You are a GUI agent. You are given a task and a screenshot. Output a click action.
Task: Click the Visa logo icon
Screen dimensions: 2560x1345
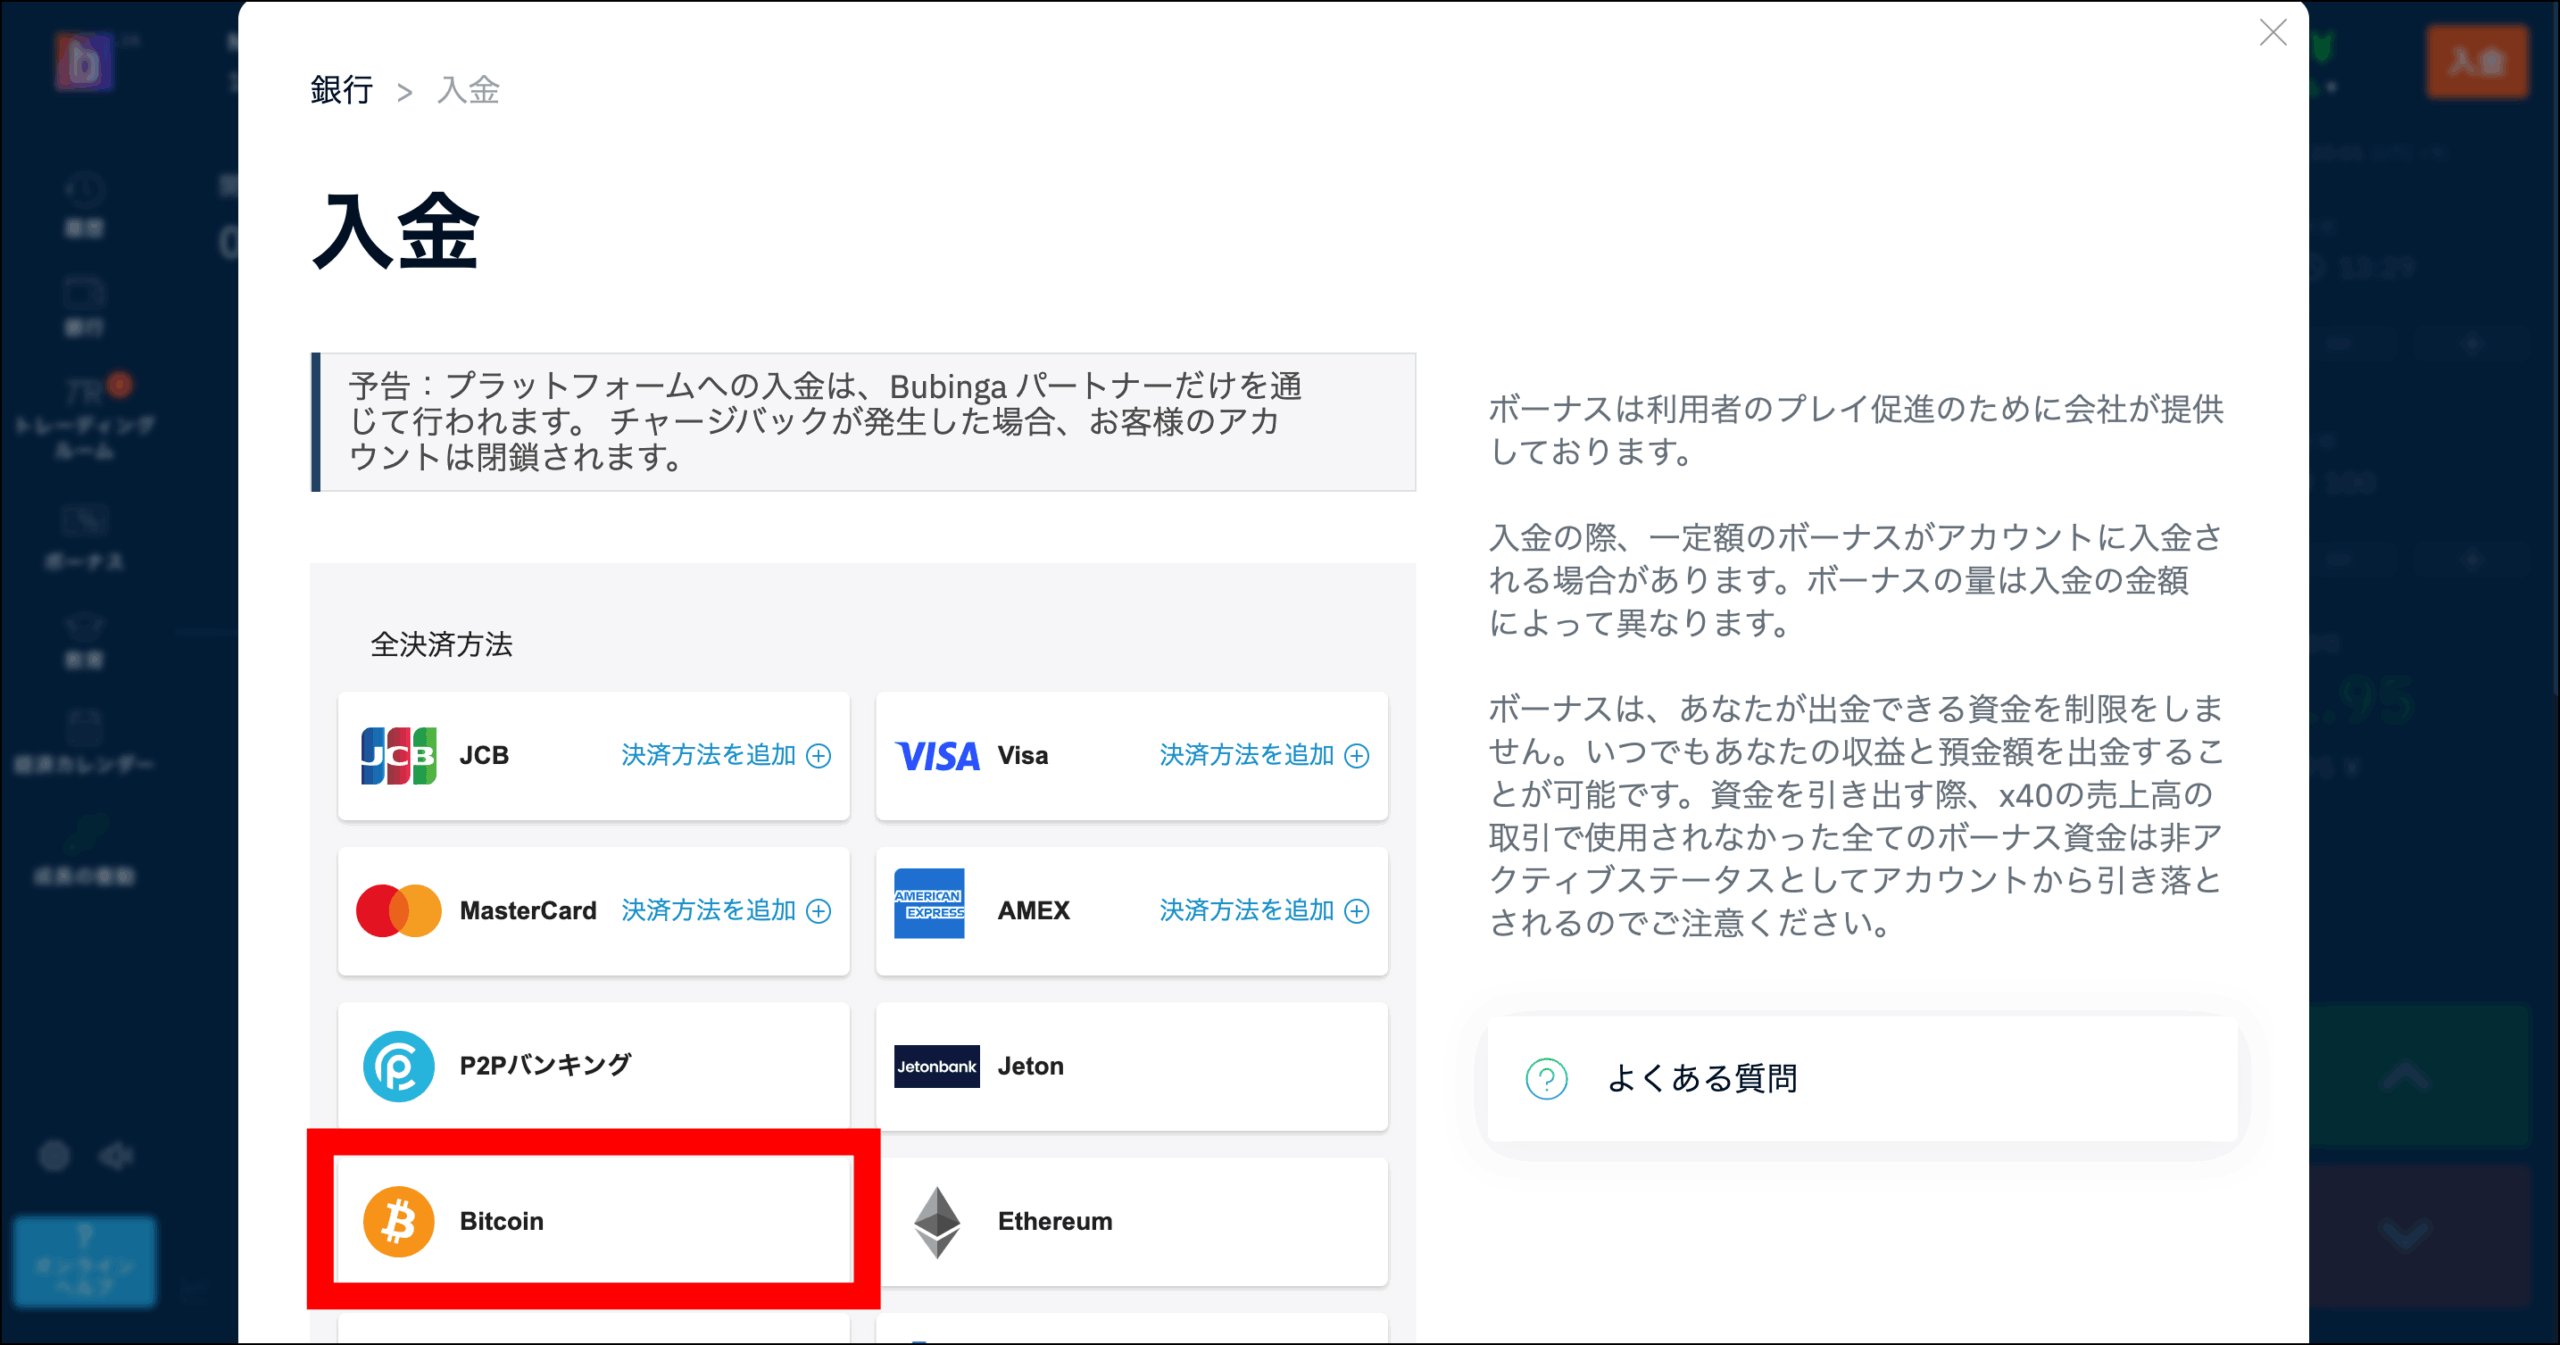[x=937, y=756]
